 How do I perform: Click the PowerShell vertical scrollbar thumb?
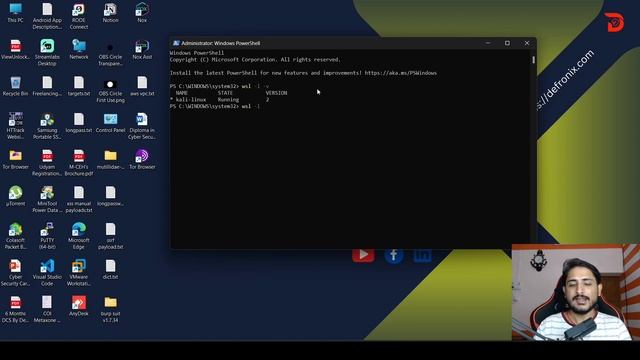point(533,60)
